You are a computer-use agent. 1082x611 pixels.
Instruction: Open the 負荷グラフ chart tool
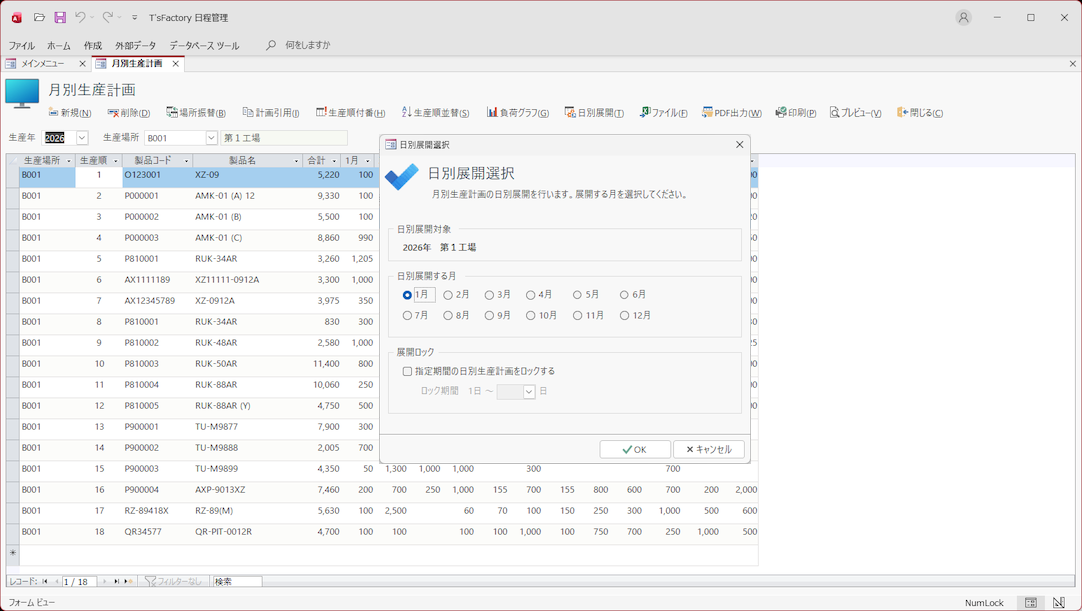pyautogui.click(x=492, y=113)
